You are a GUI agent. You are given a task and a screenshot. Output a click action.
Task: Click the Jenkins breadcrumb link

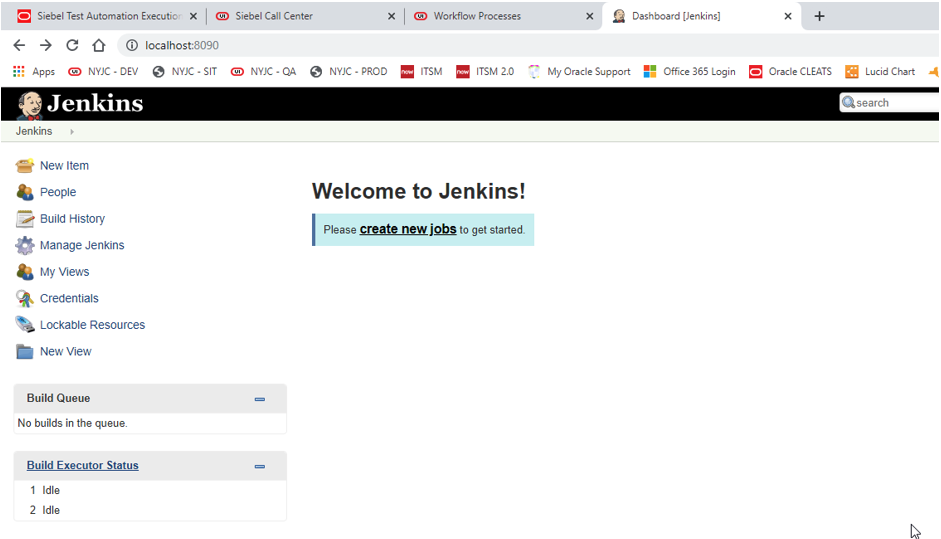point(34,131)
